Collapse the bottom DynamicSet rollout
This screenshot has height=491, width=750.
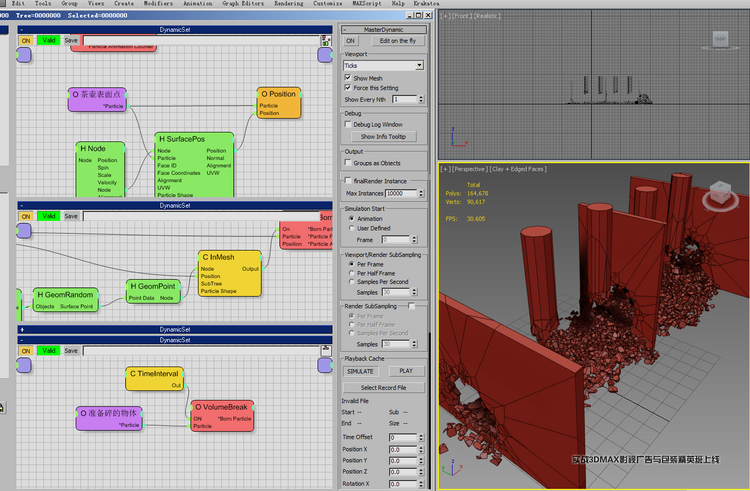[22, 340]
